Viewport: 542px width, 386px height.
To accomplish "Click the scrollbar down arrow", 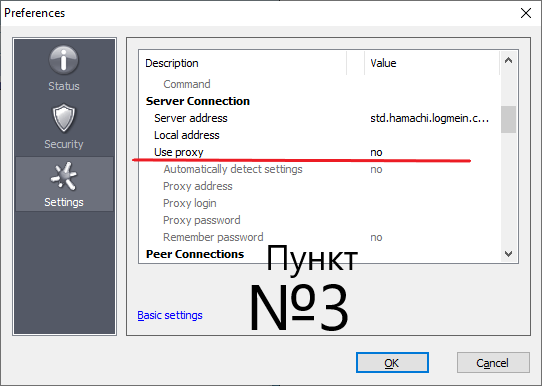I will [x=508, y=254].
